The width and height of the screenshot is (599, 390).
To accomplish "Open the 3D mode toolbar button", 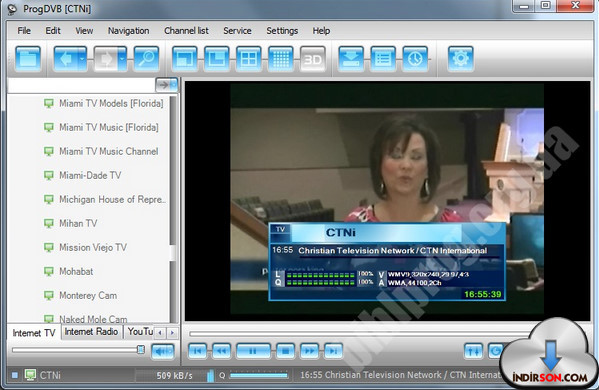I will pos(312,59).
